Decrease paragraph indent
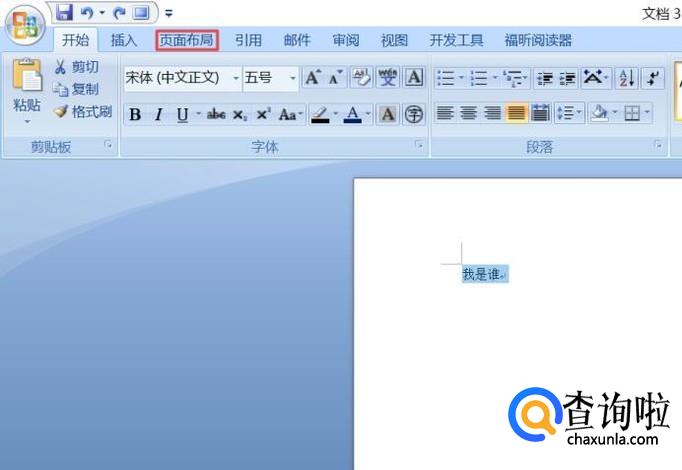 (544, 78)
